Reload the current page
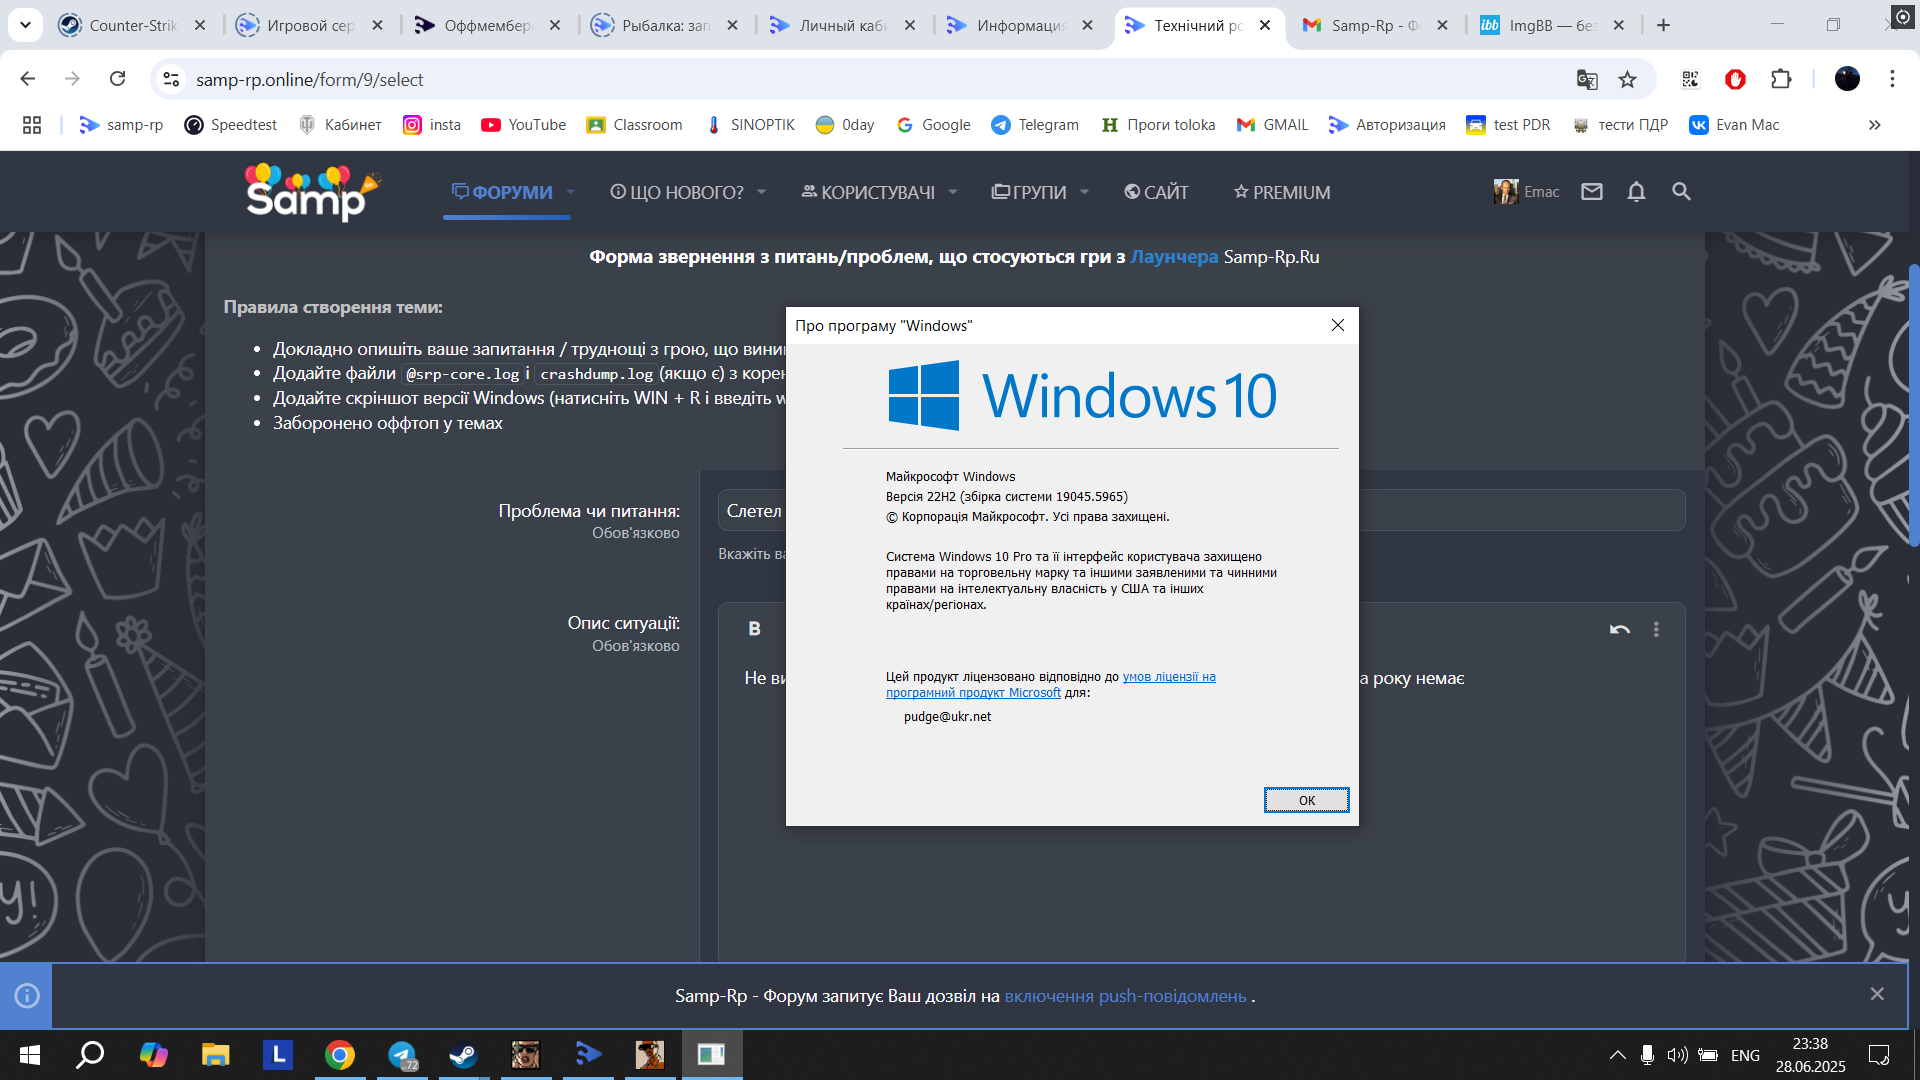1920x1080 pixels. [x=118, y=79]
